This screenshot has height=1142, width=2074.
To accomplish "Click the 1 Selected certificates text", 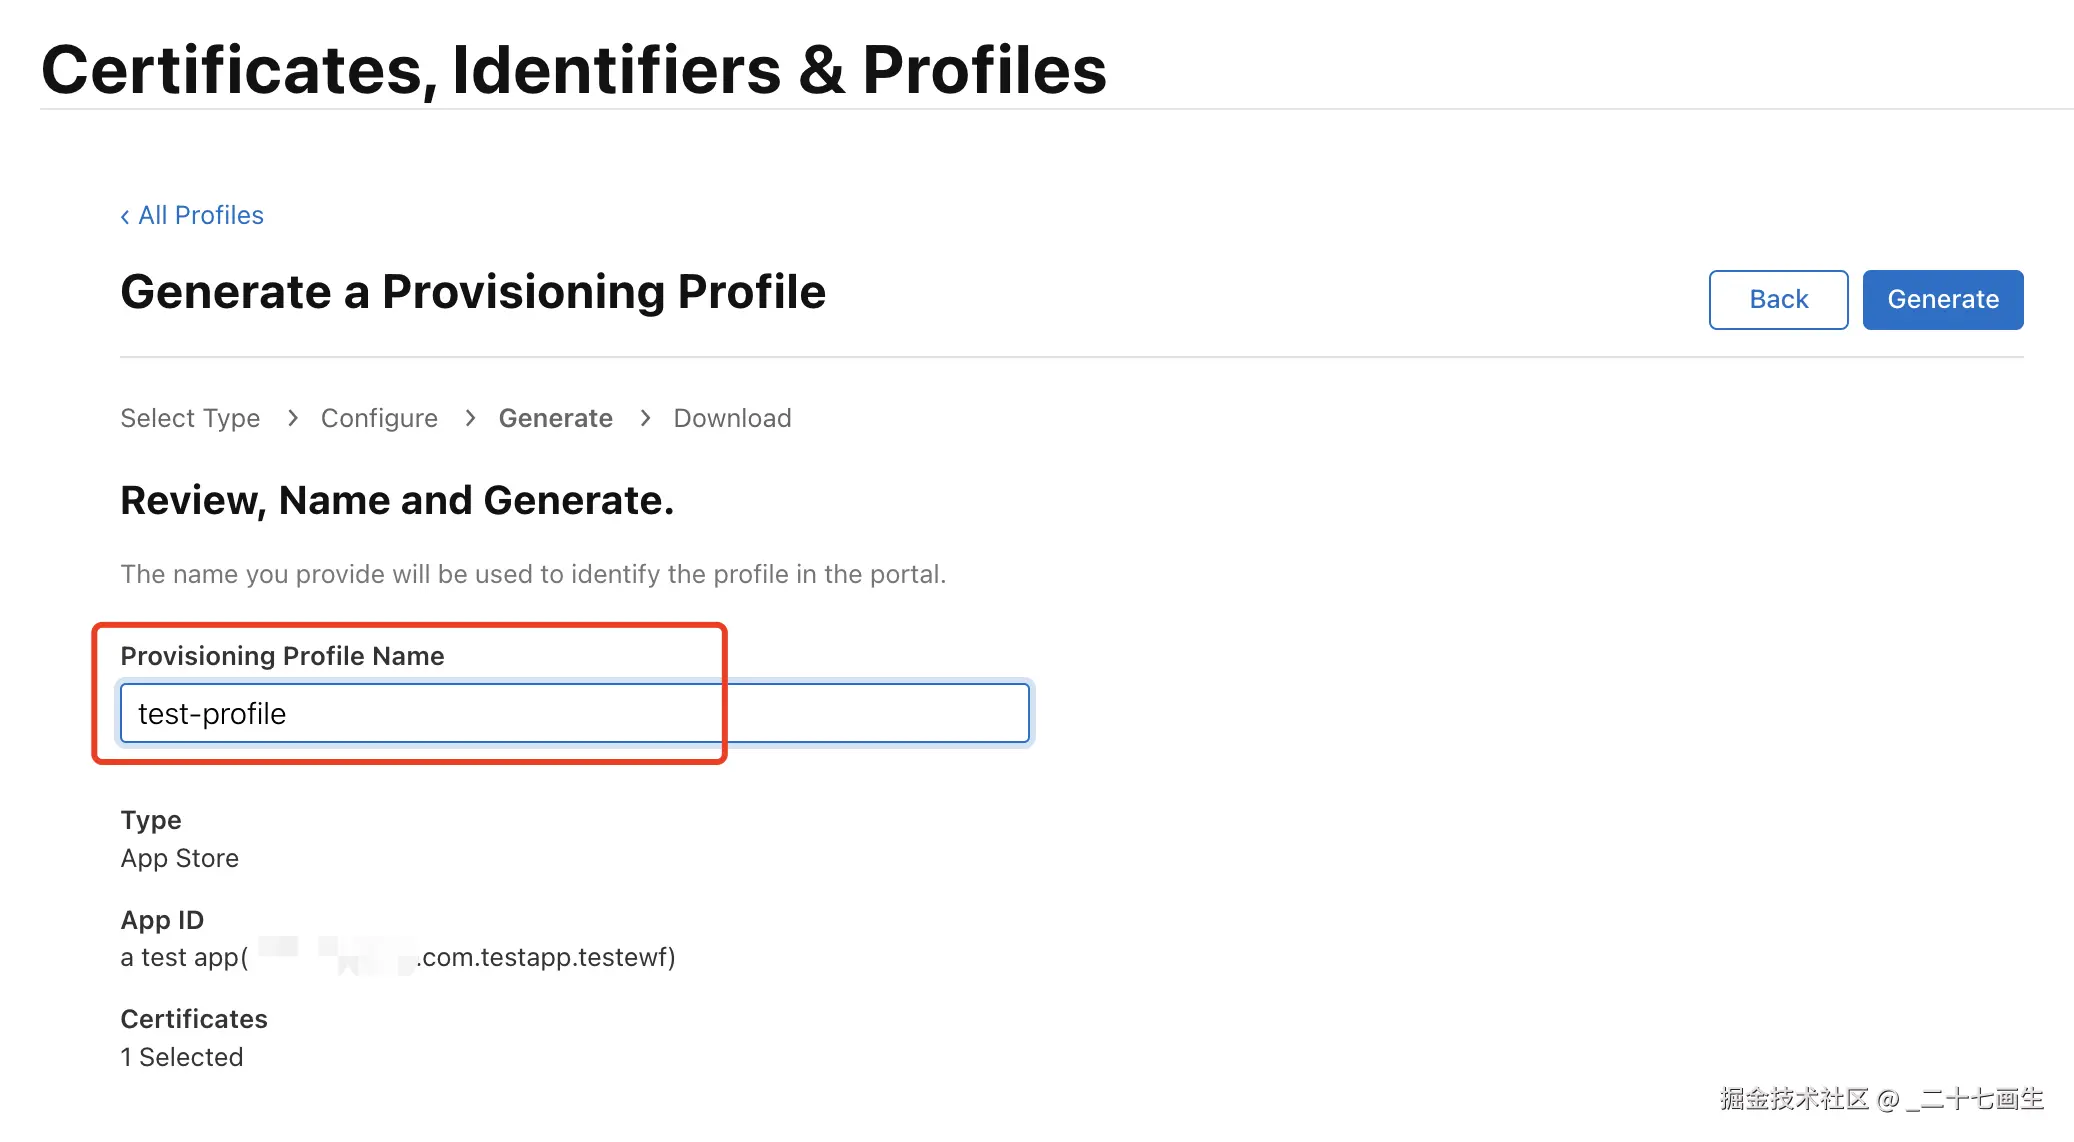I will [x=182, y=1057].
